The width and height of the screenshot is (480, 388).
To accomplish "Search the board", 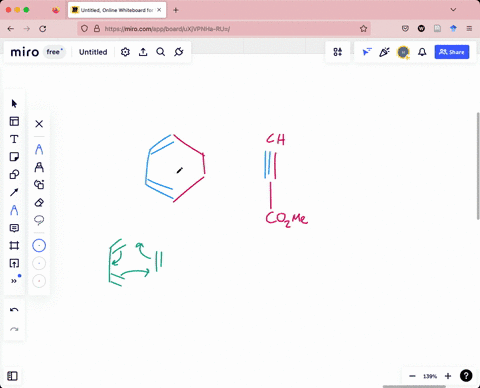I will click(x=161, y=52).
